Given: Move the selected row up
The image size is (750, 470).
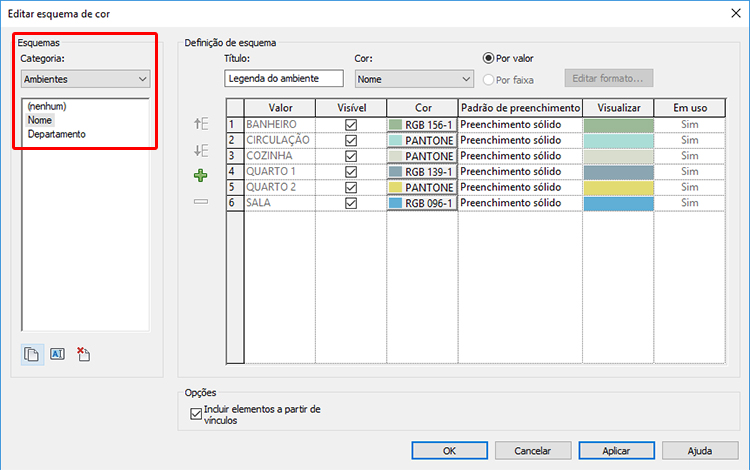Looking at the screenshot, I should [x=201, y=124].
